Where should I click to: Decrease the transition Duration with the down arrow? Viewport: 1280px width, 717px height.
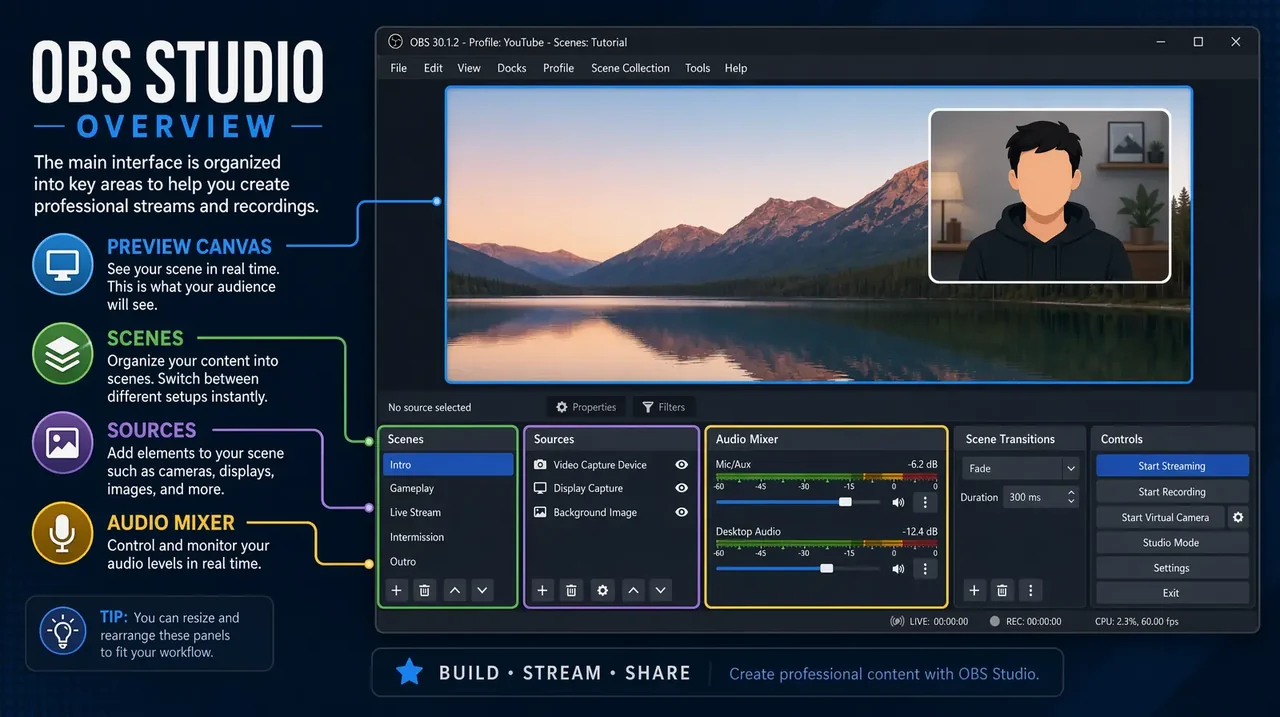(1072, 501)
